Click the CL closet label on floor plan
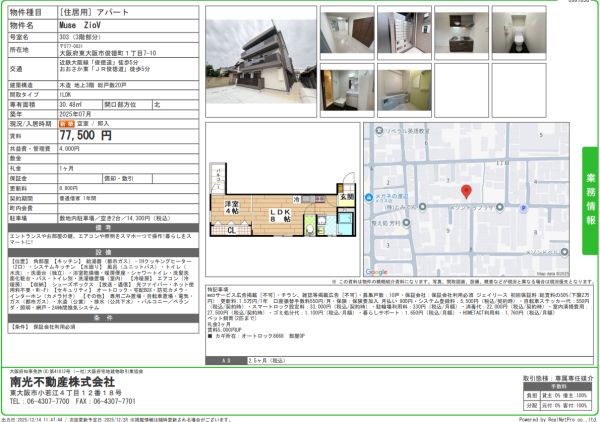Viewport: 600px width, 422px height. (x=232, y=231)
